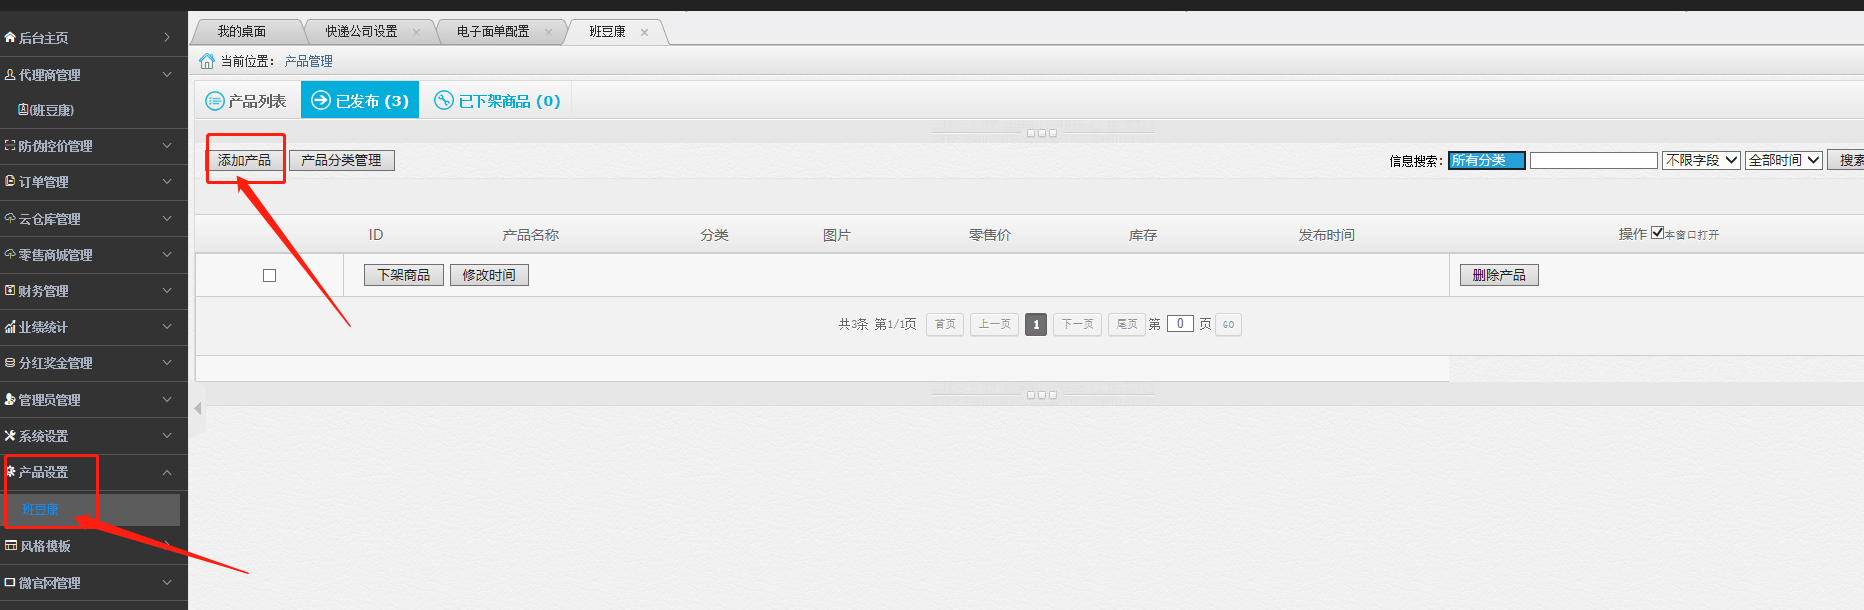Open the 已下架商品 (0) sub-tab
The height and width of the screenshot is (610, 1864).
497,101
